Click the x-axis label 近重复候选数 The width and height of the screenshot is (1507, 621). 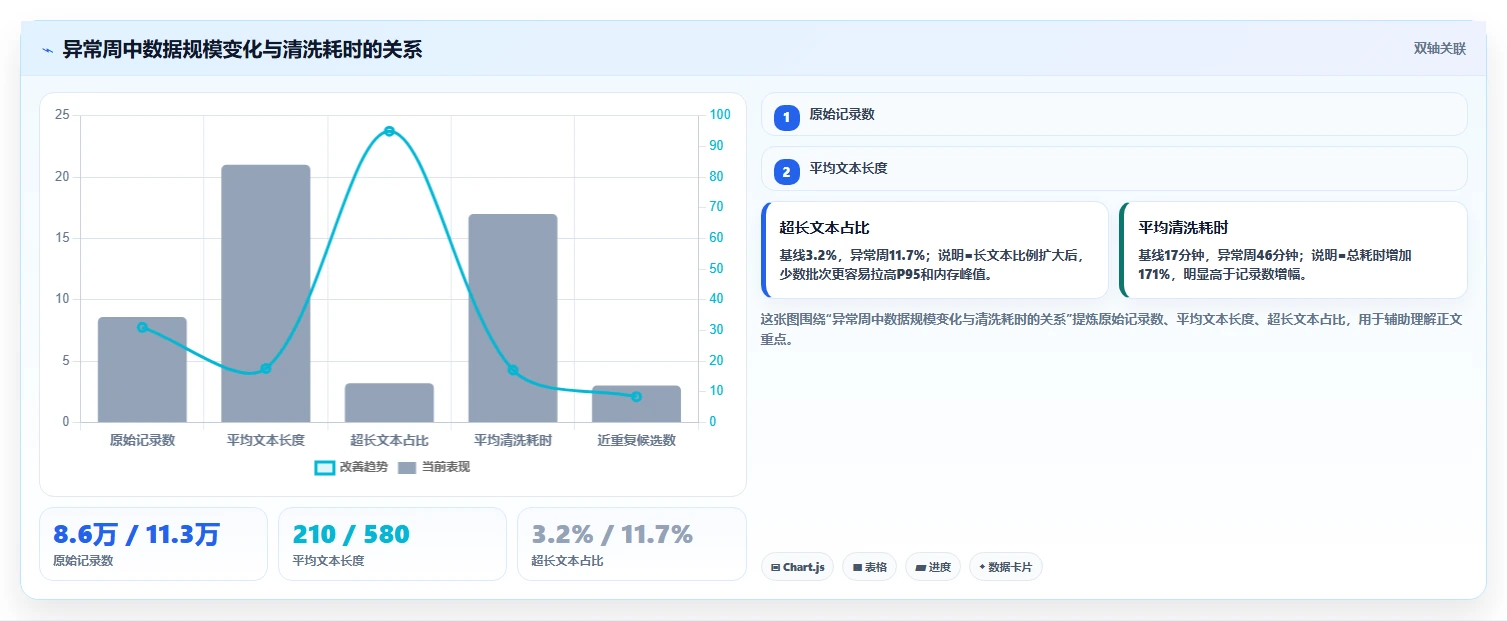tap(636, 440)
